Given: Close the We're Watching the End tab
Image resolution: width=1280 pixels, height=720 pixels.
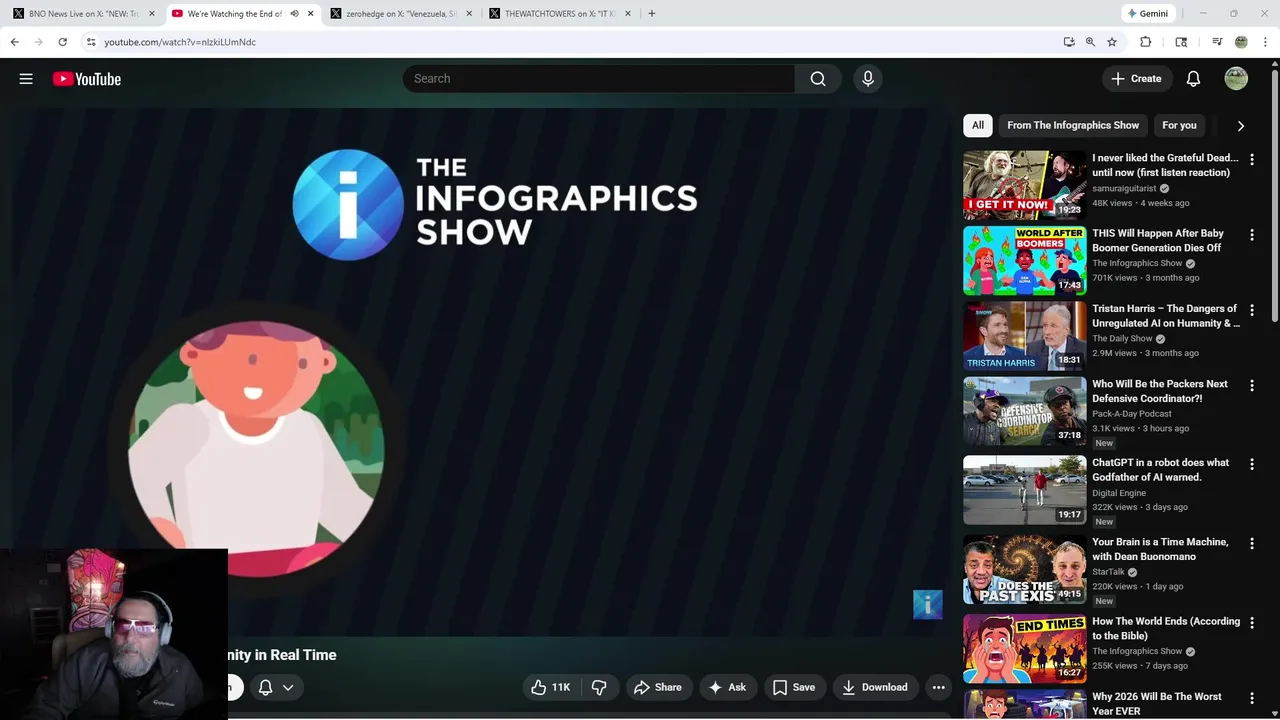Looking at the screenshot, I should click(x=311, y=14).
